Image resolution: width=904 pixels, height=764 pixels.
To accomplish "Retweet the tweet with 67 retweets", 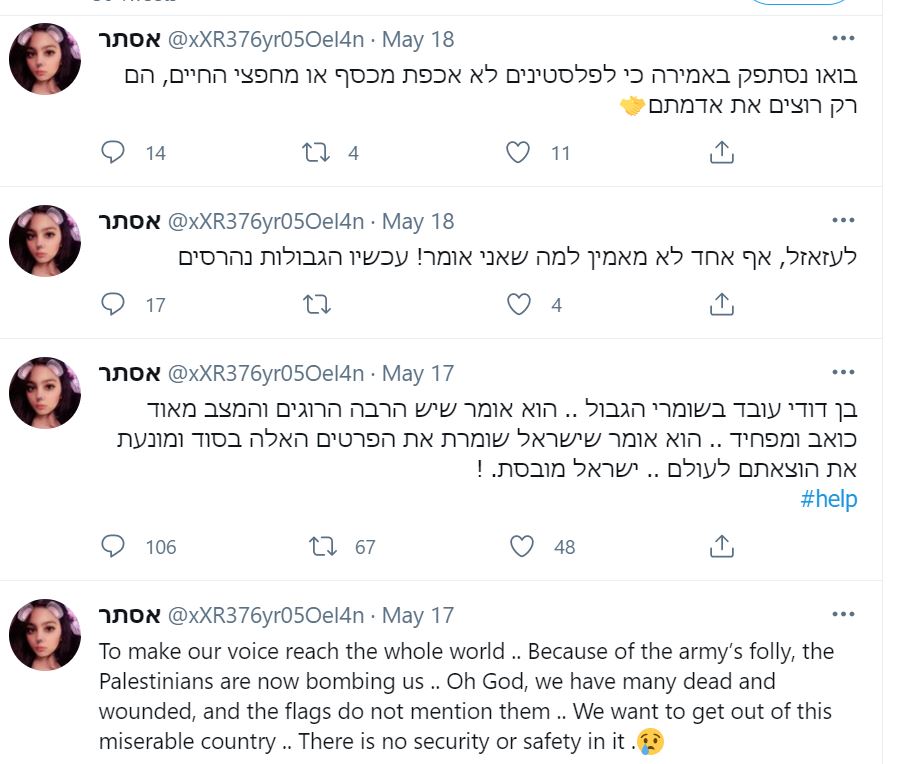I will coord(323,547).
